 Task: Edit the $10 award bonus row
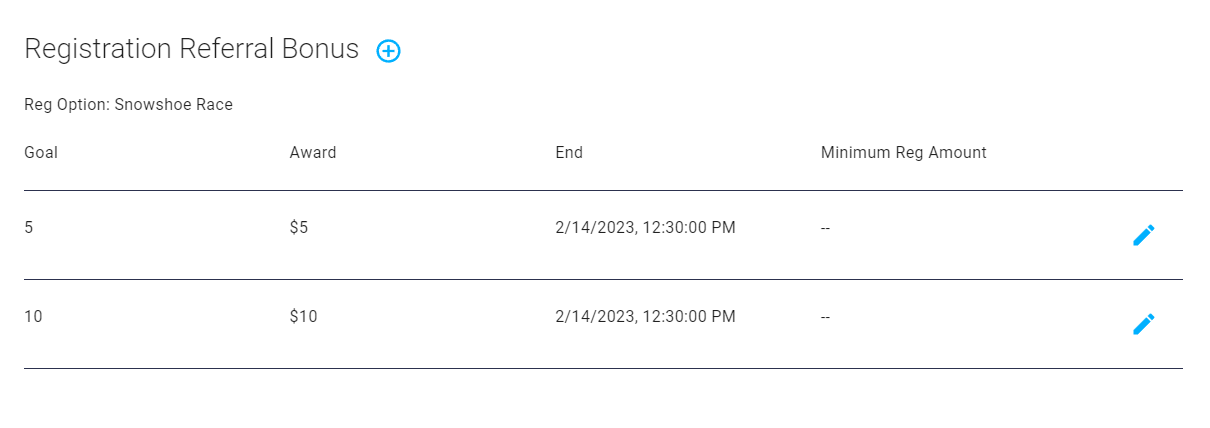click(1143, 324)
